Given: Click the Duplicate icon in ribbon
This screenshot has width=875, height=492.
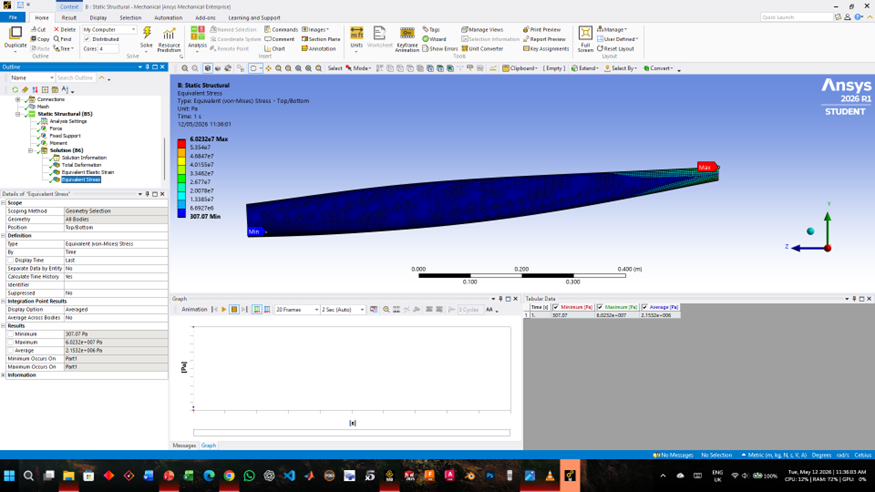Looking at the screenshot, I should pos(15,37).
